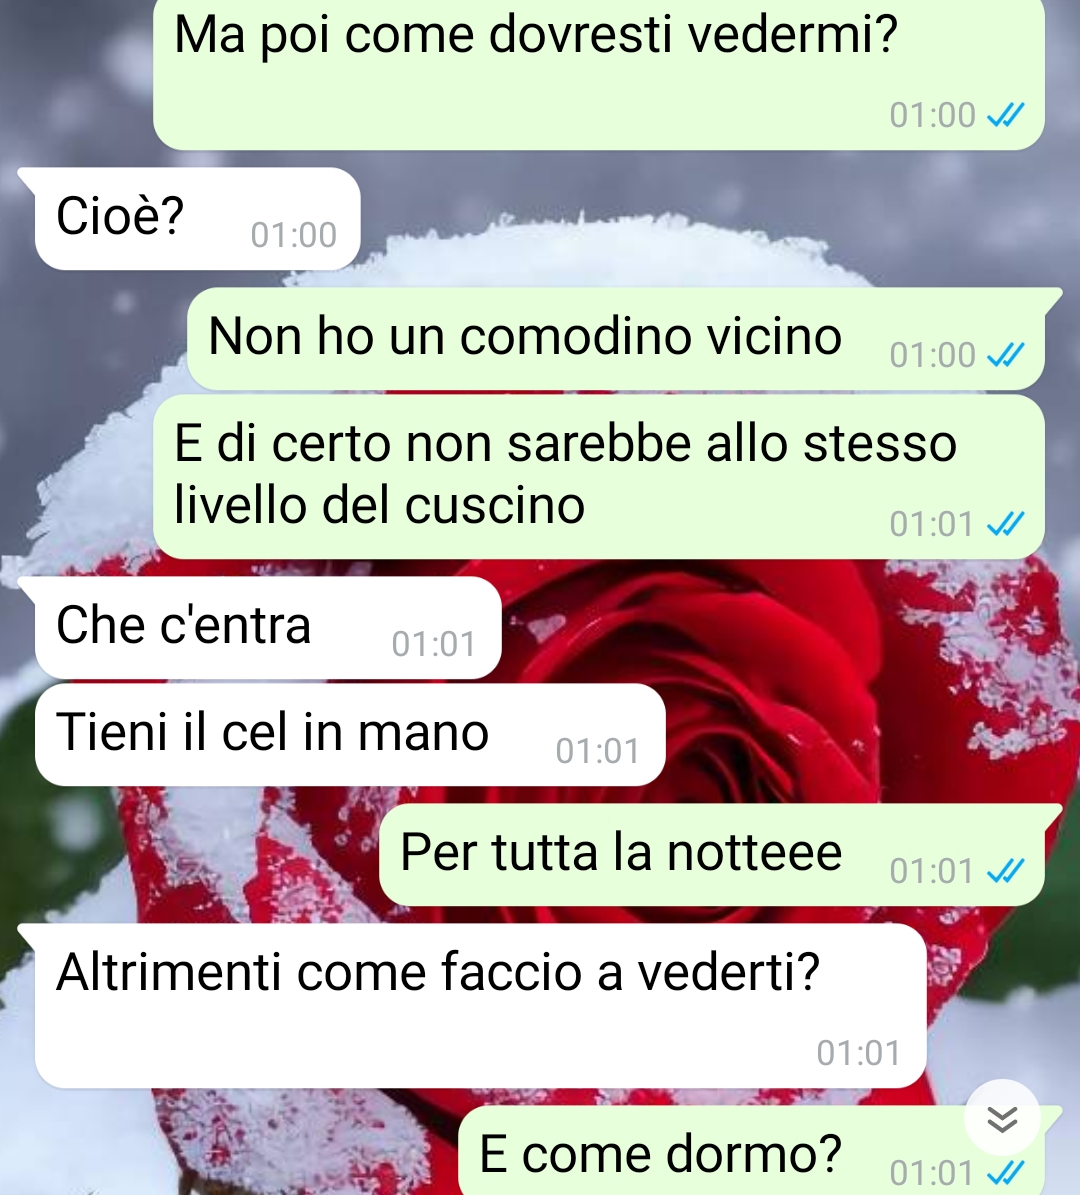The height and width of the screenshot is (1195, 1080).
Task: Select the 'Tieni il cel in mano' message
Action: click(350, 735)
